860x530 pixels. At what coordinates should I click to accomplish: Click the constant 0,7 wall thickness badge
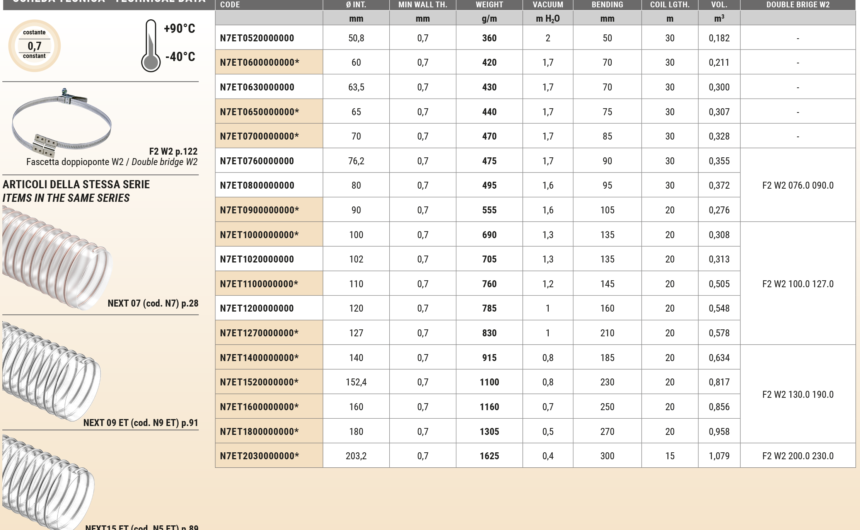coord(34,46)
